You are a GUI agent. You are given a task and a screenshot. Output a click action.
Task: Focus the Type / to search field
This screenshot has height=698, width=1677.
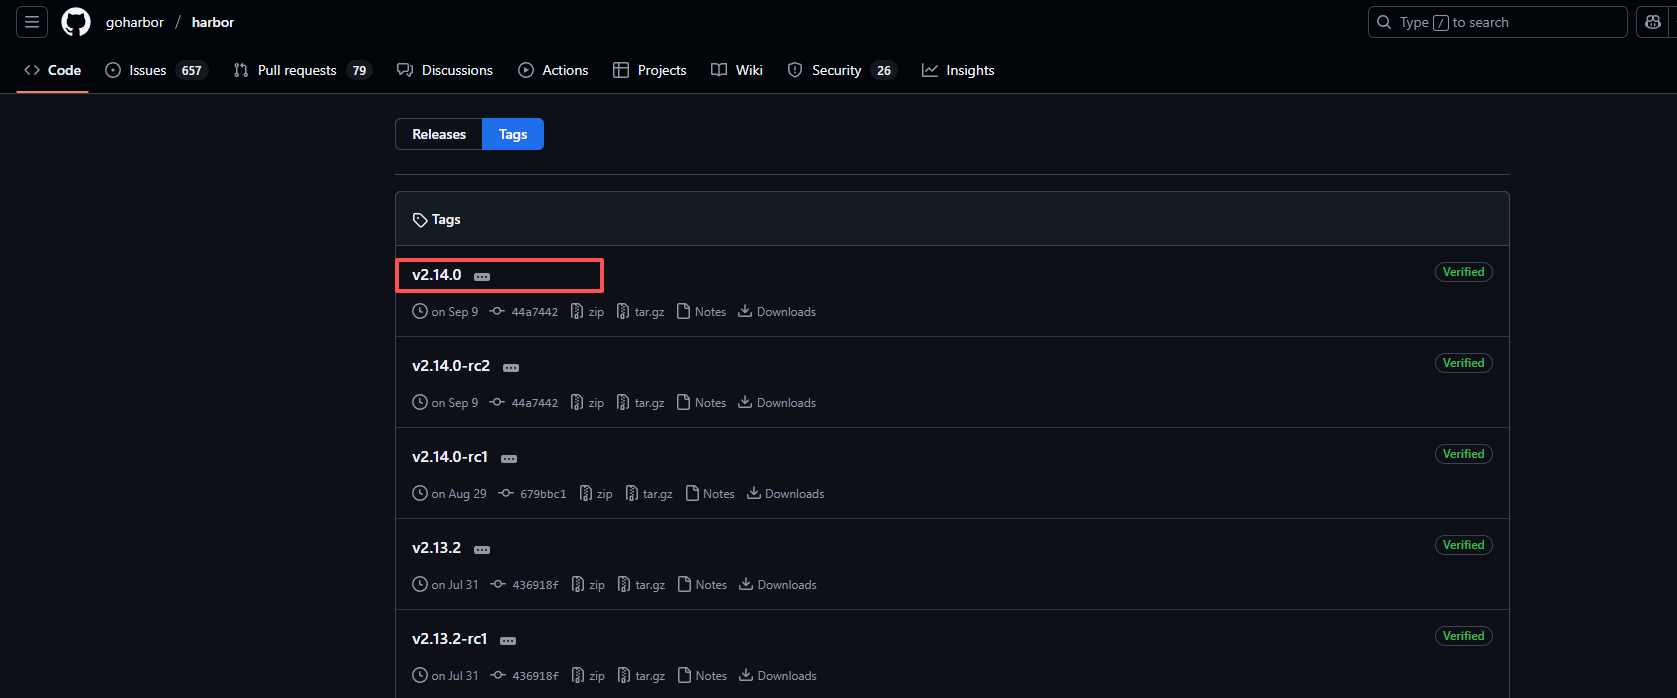pos(1497,22)
